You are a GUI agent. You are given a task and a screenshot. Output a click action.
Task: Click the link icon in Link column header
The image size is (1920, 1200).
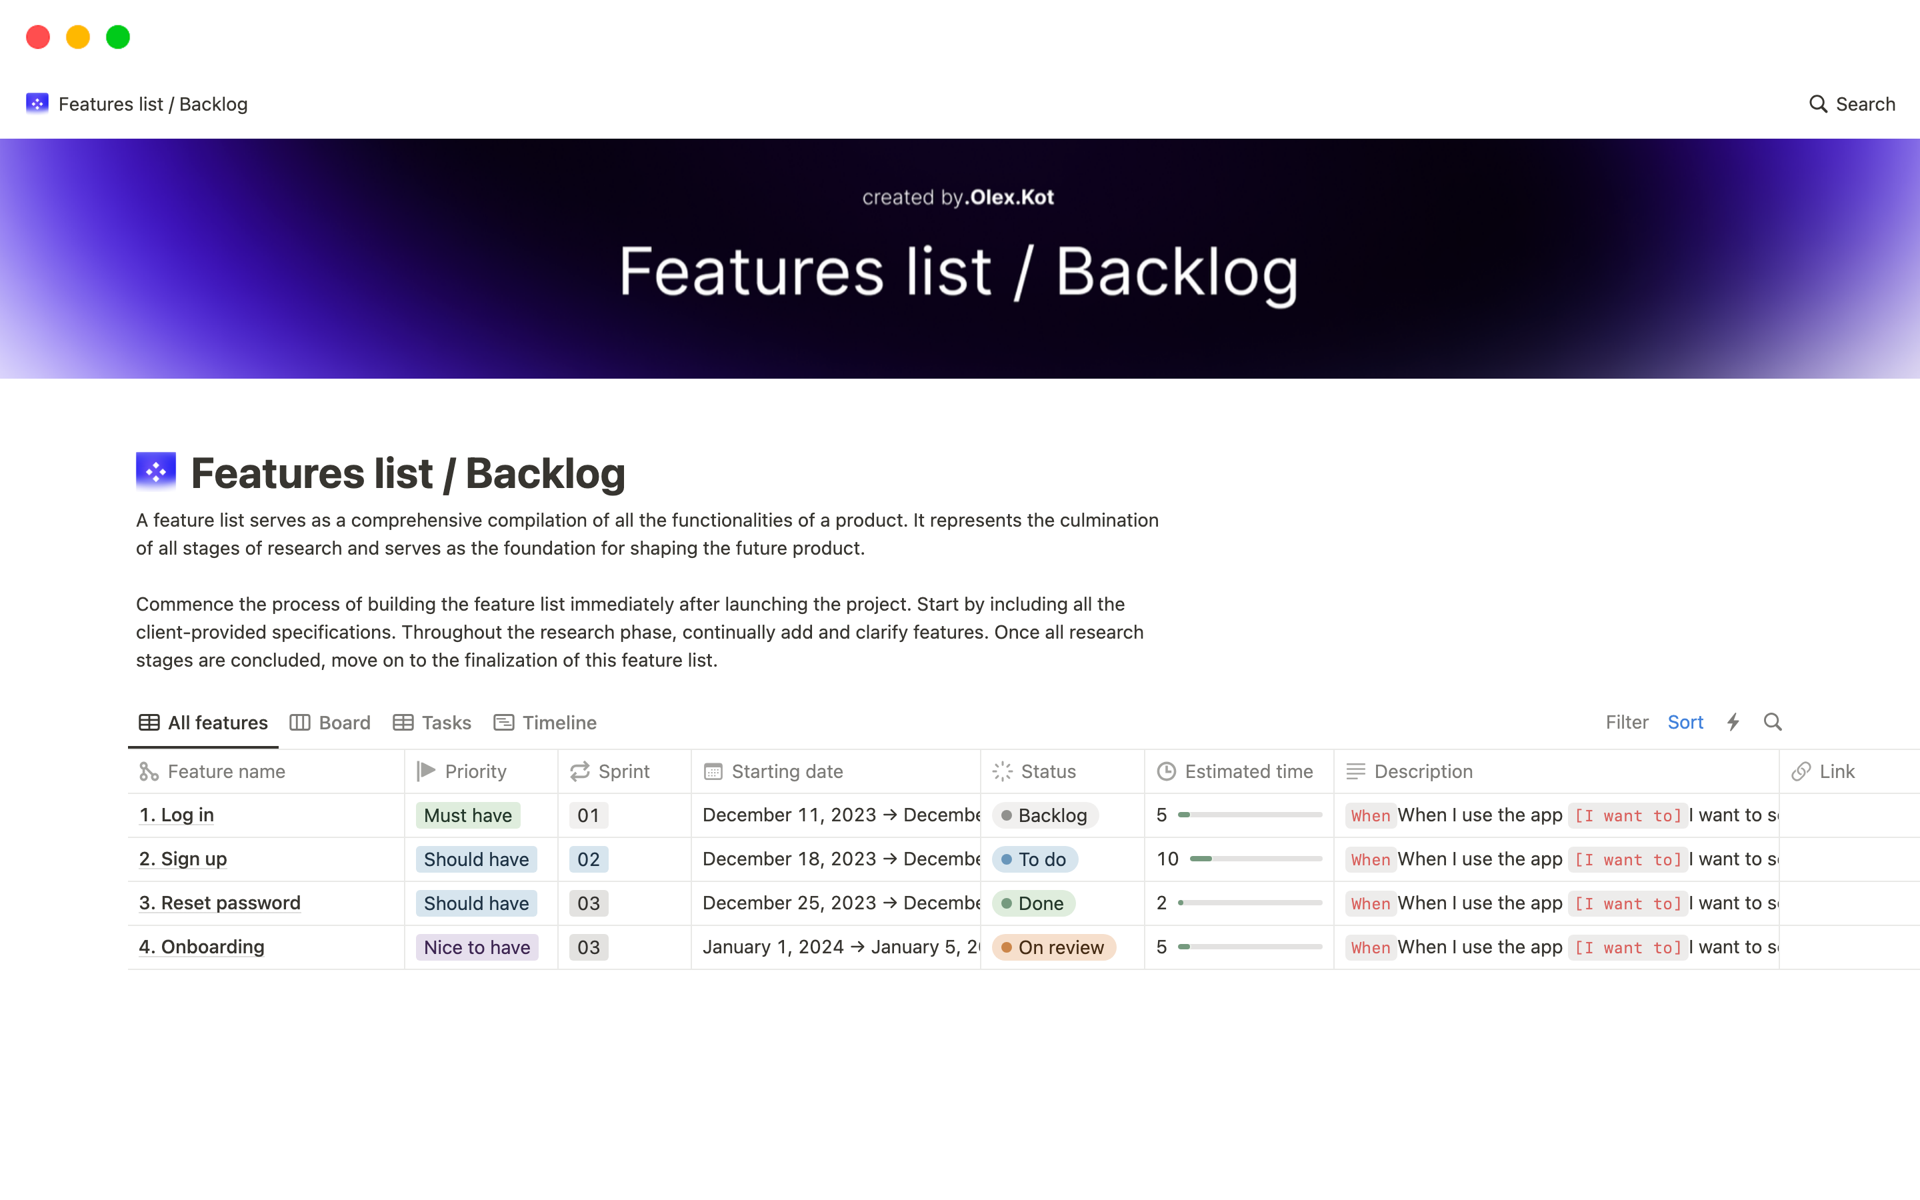click(1802, 771)
